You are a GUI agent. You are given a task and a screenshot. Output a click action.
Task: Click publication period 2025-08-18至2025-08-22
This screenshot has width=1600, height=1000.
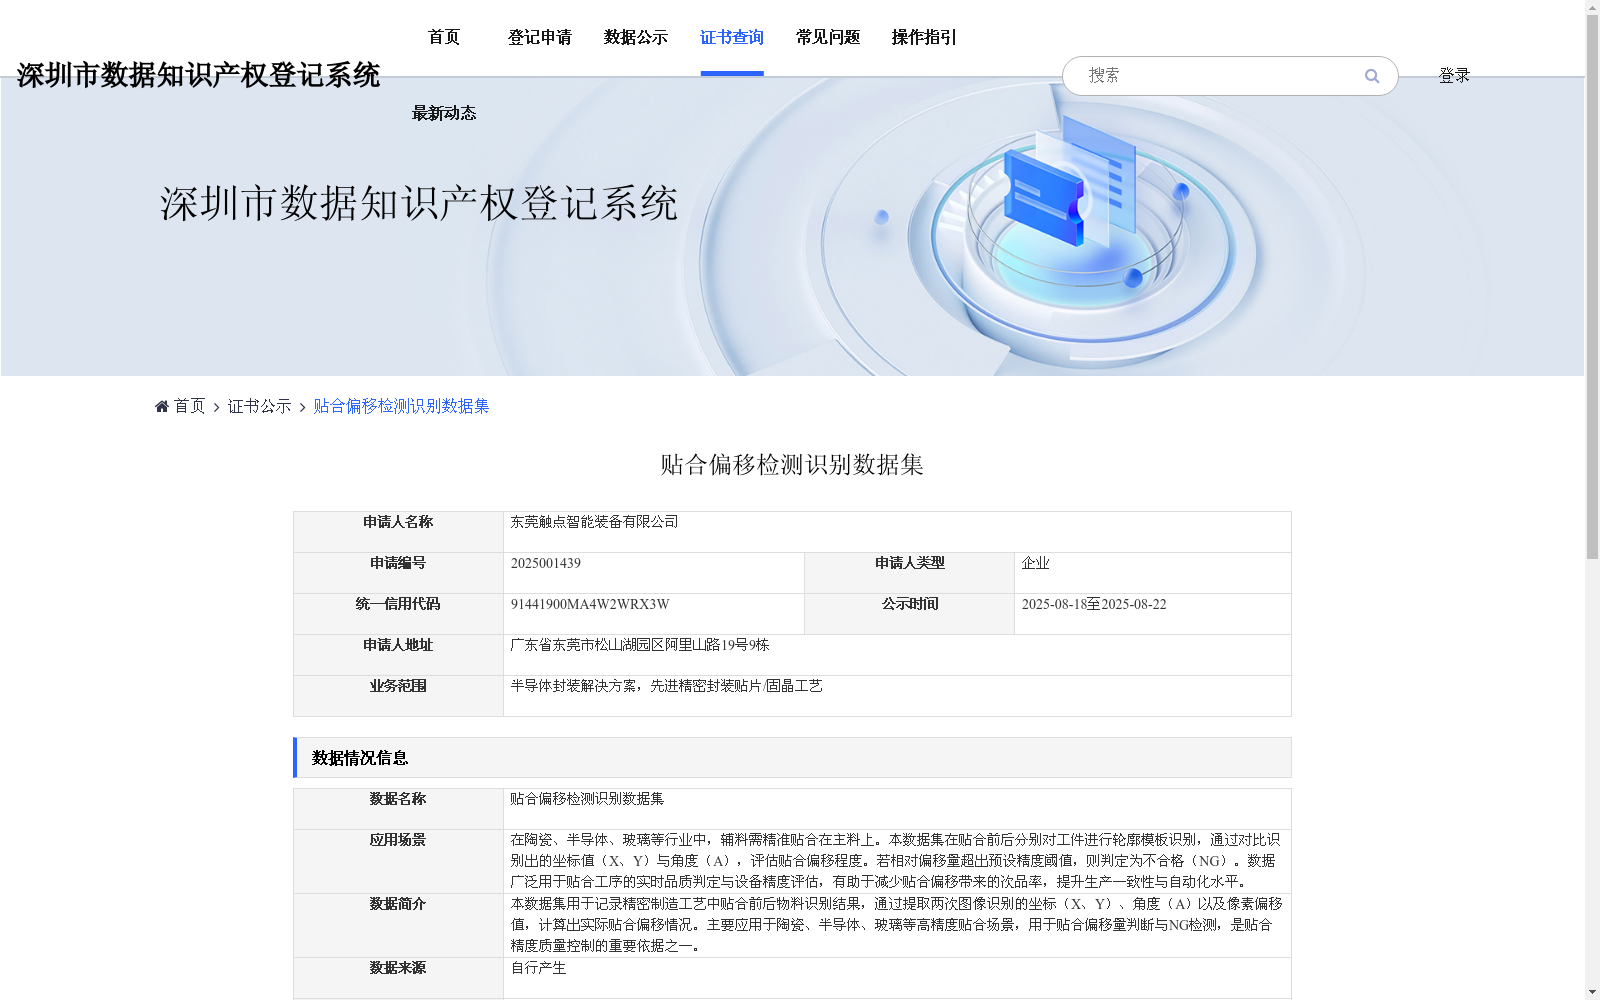(1094, 604)
